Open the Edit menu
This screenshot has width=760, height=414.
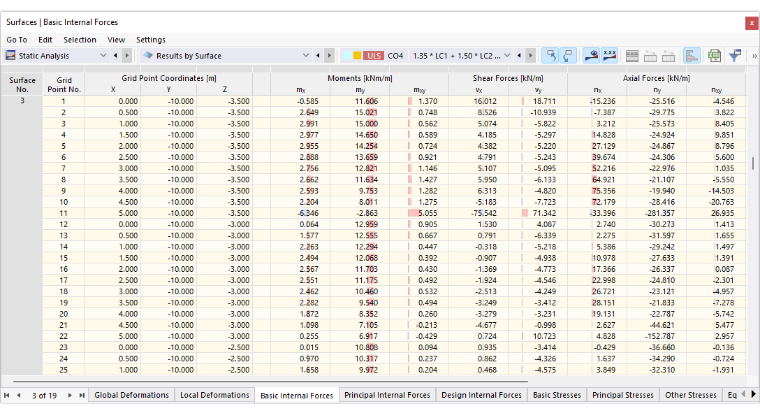coord(45,40)
